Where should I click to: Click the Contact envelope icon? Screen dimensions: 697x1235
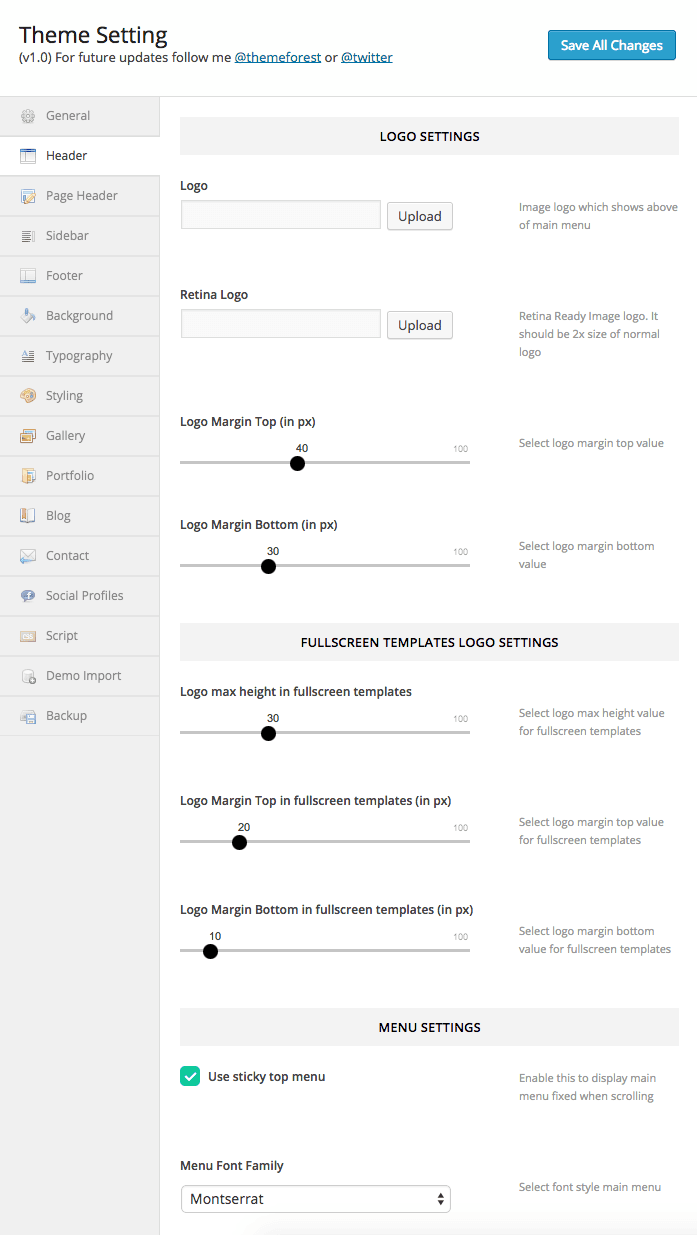pyautogui.click(x=28, y=556)
